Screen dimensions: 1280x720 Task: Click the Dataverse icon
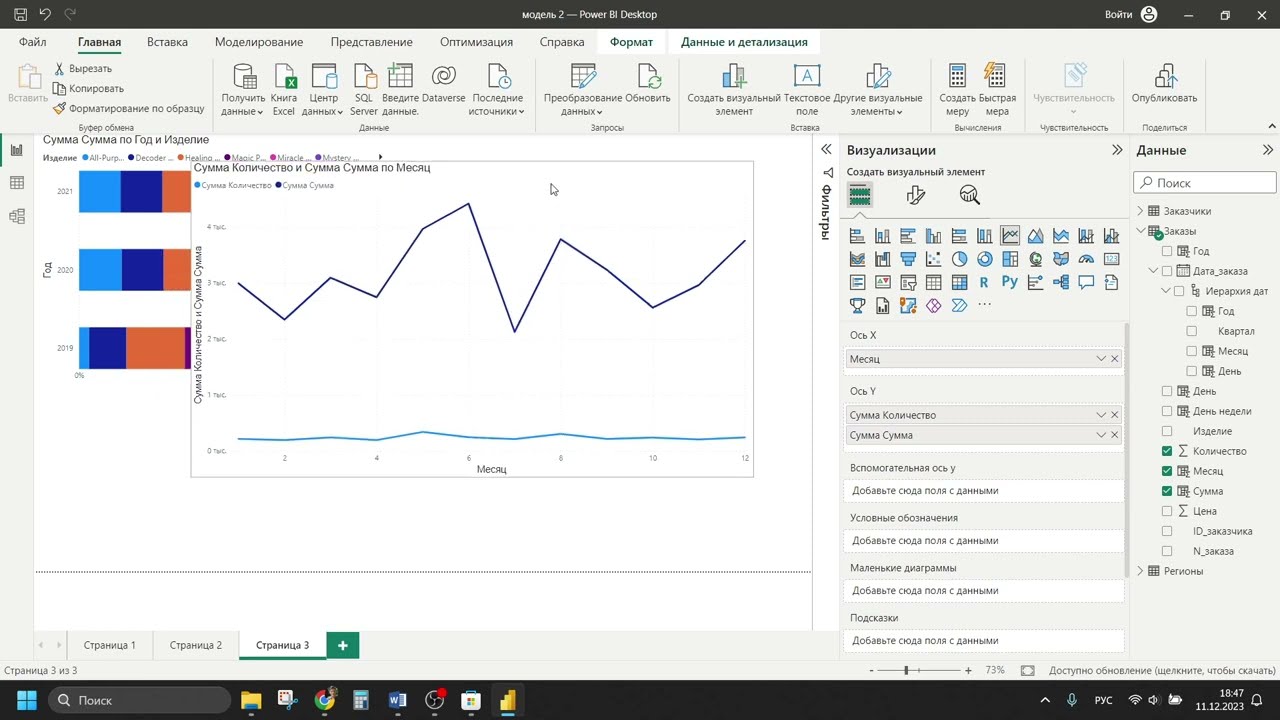click(x=443, y=76)
